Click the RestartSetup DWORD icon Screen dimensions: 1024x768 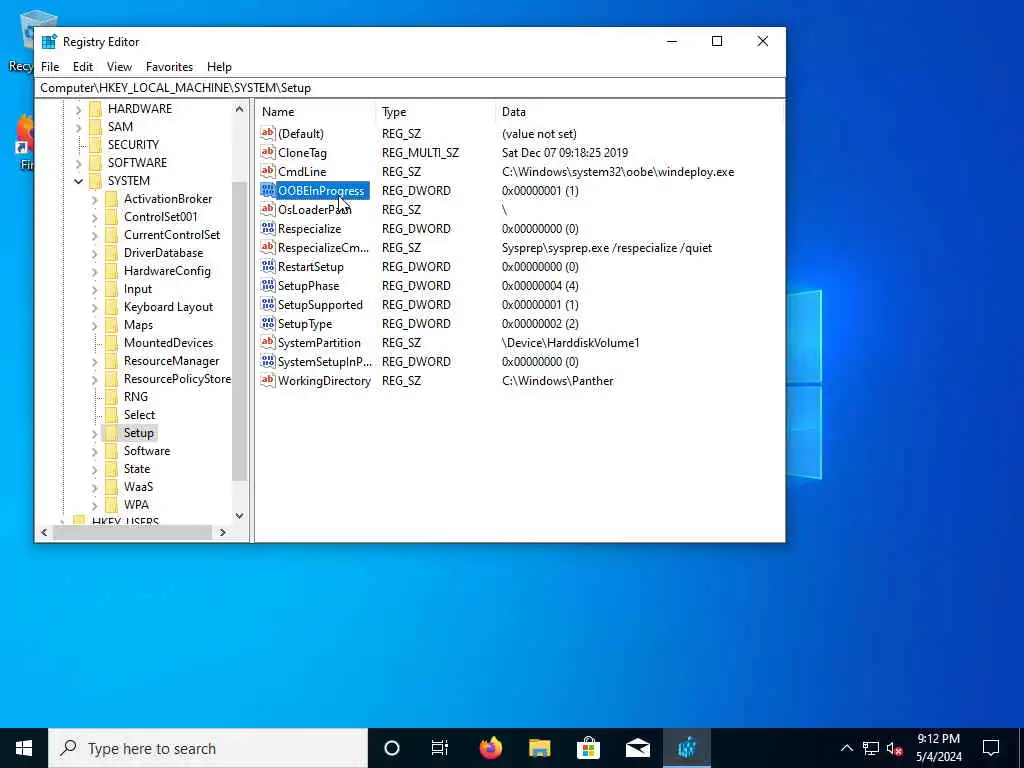[x=268, y=266]
